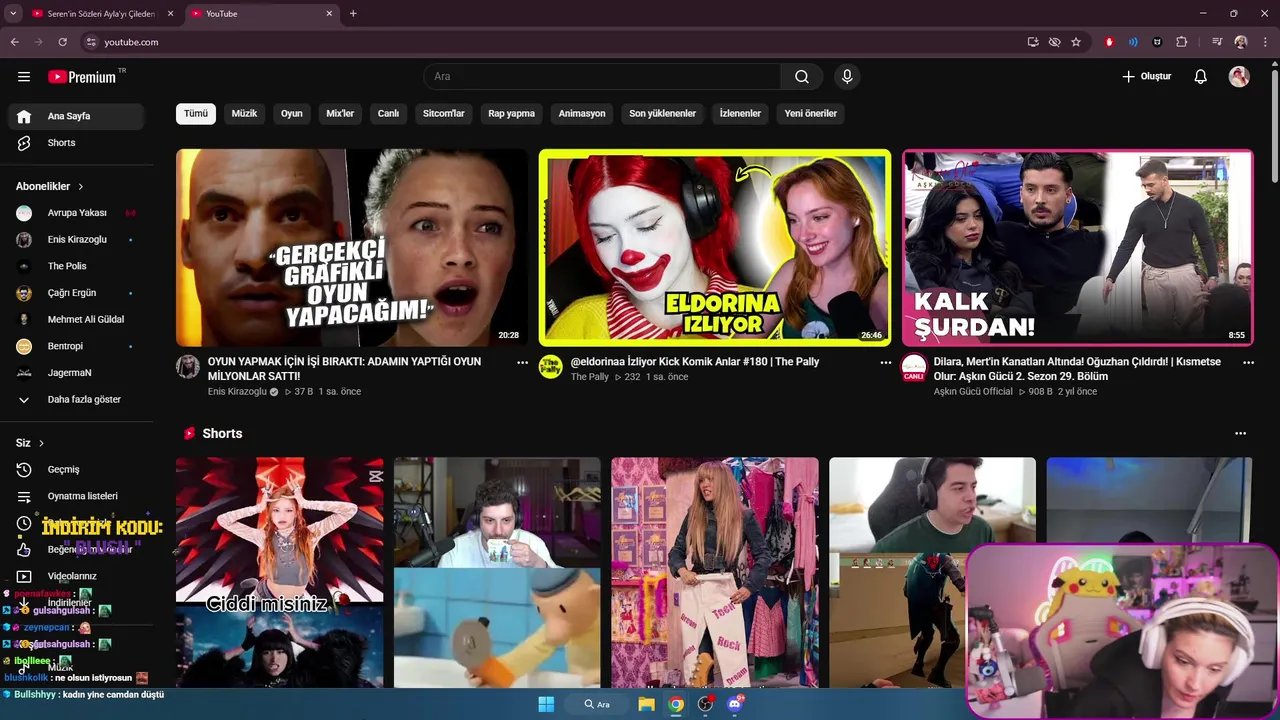Open Videolarınız in sidebar
Image resolution: width=1280 pixels, height=720 pixels.
(76, 576)
